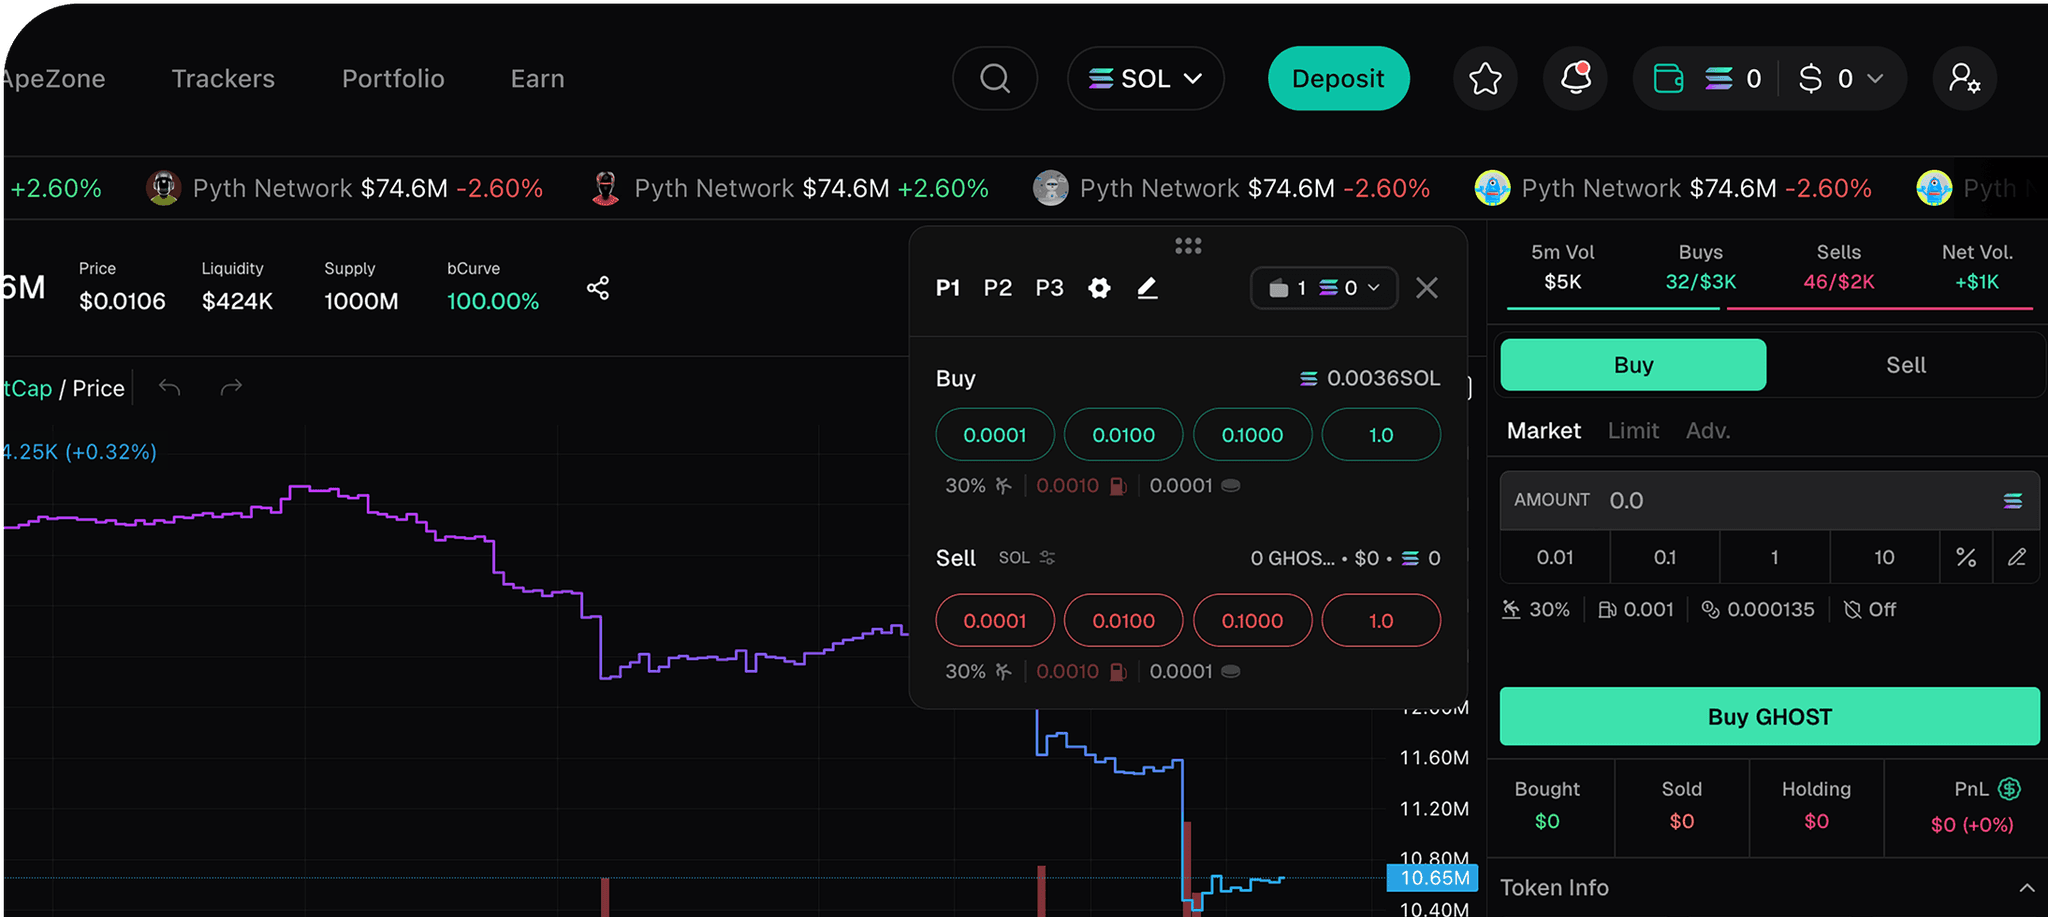Click the 10.65M current price marker
The width and height of the screenshot is (2048, 917).
1433,878
